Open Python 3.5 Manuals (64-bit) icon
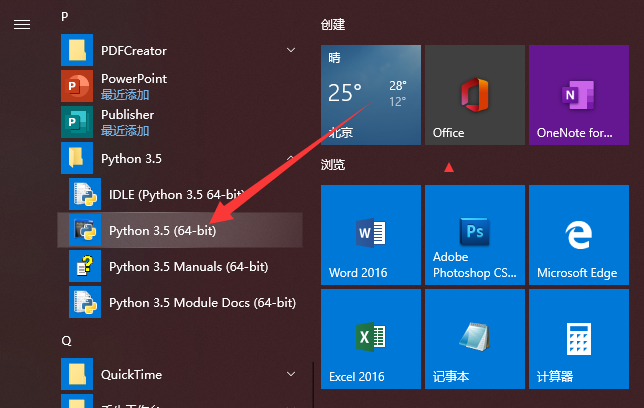Viewport: 644px width, 408px height. point(85,266)
